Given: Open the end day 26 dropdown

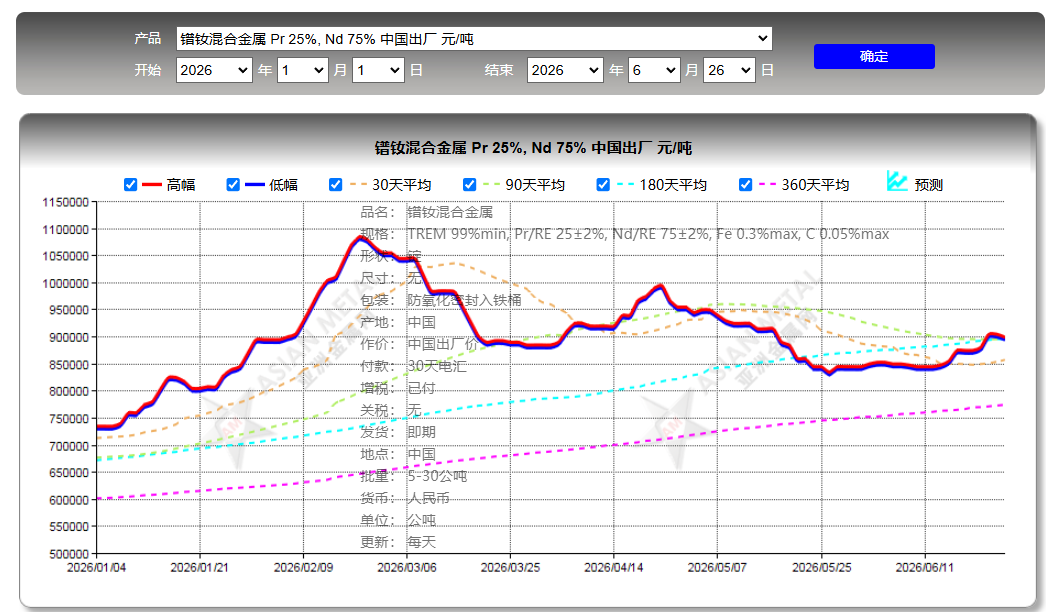Looking at the screenshot, I should pyautogui.click(x=729, y=70).
